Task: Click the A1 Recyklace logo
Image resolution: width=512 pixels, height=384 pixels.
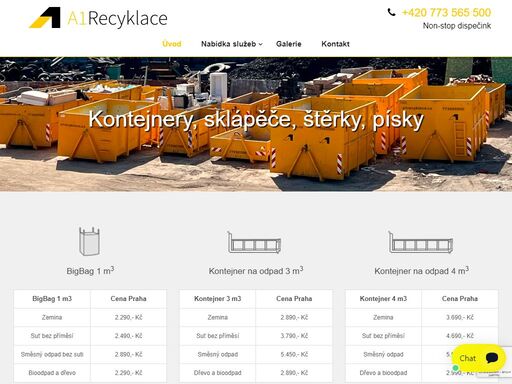Action: point(98,18)
